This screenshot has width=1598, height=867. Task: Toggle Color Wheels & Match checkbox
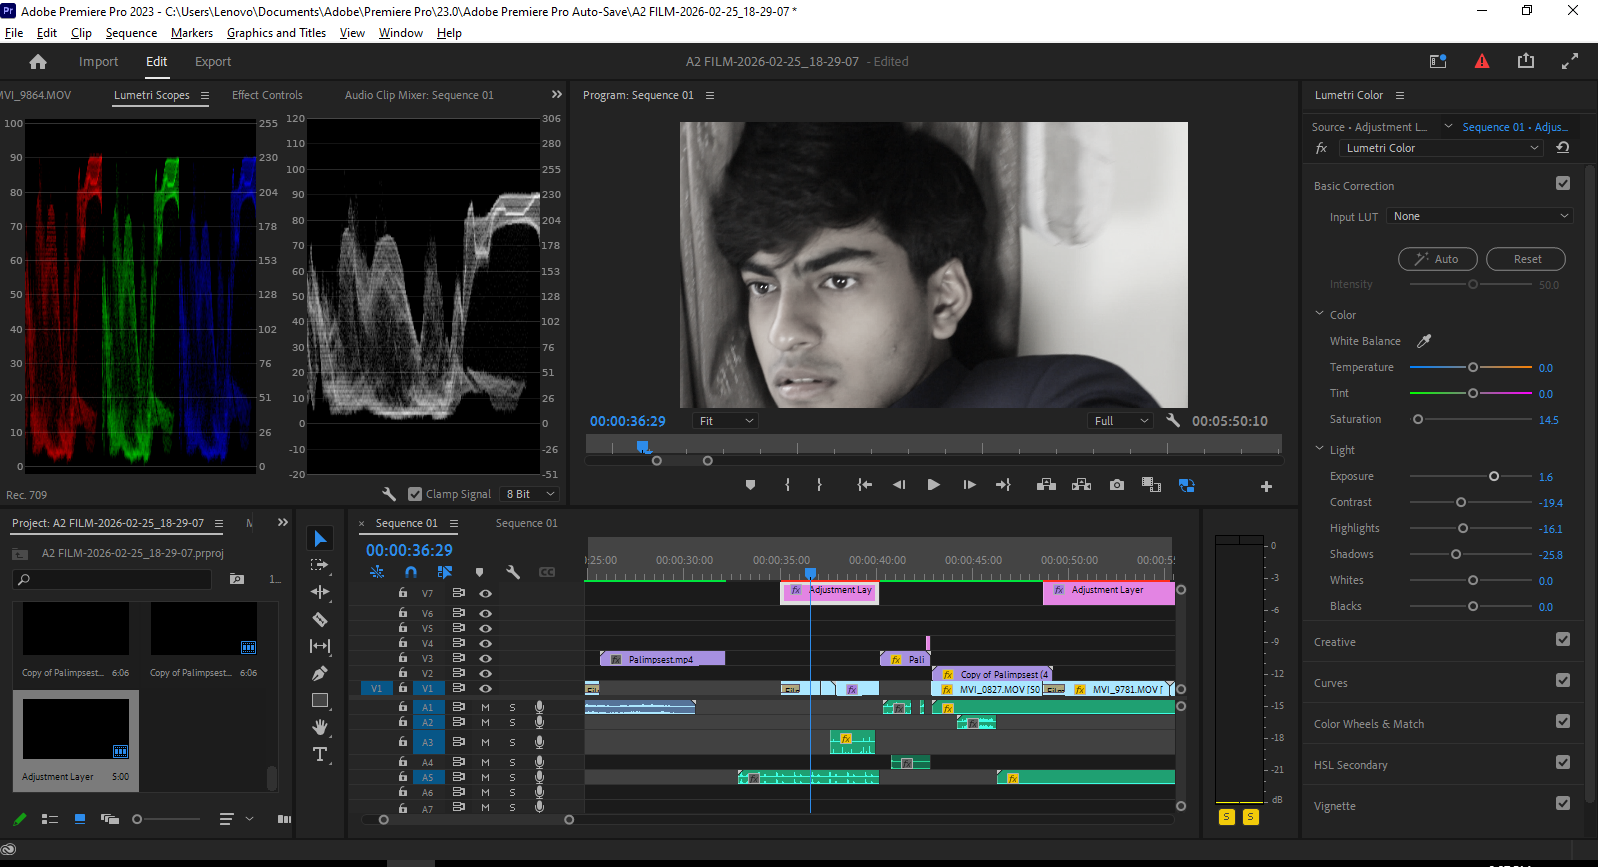1563,722
